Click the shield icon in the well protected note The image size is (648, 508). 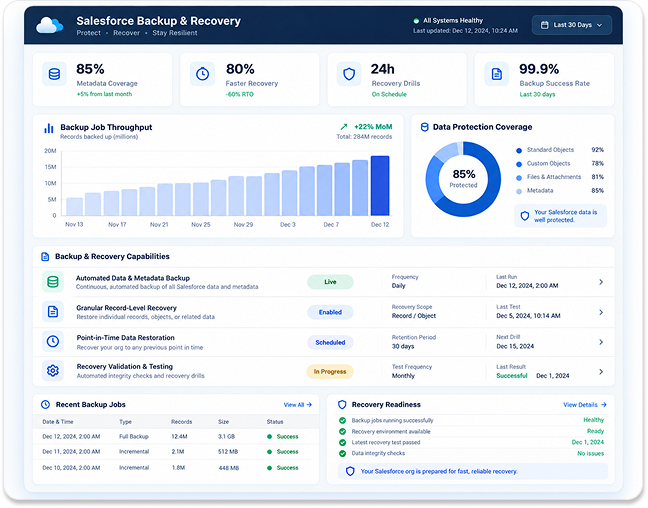pyautogui.click(x=524, y=216)
